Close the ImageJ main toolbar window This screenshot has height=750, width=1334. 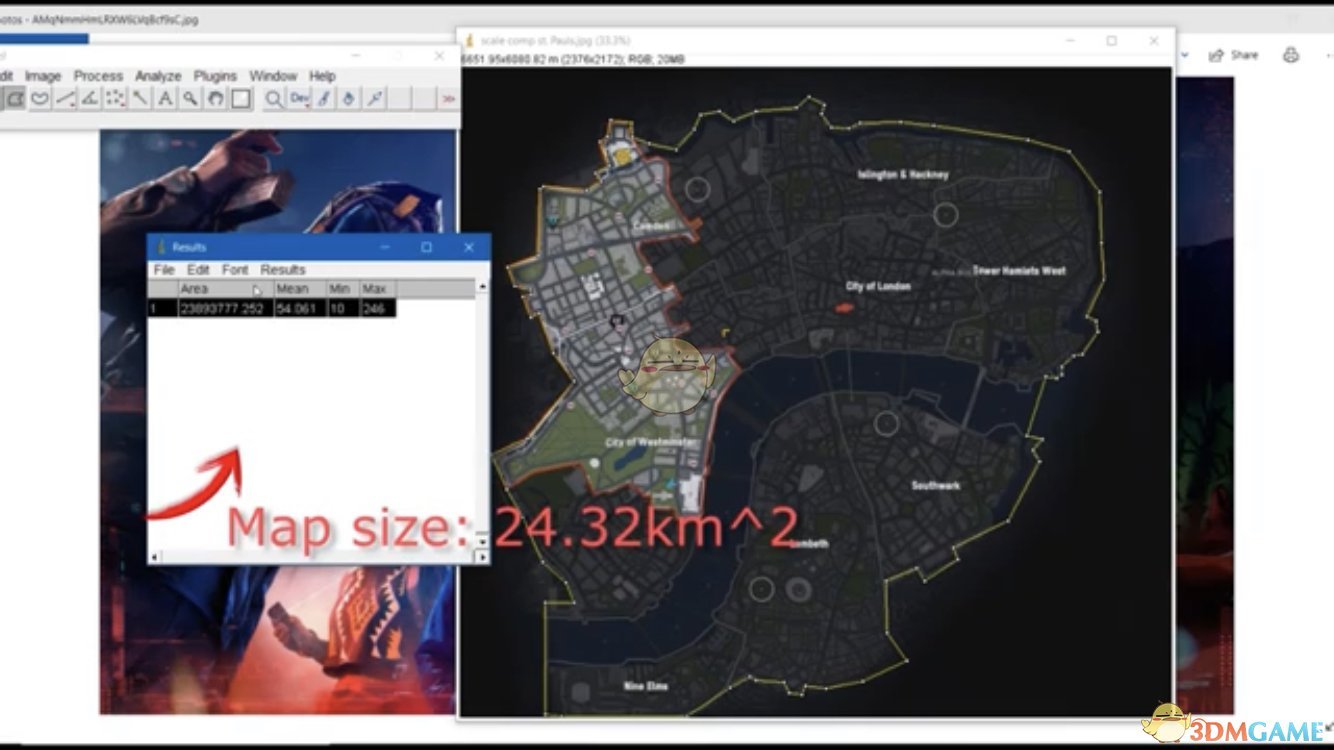439,56
